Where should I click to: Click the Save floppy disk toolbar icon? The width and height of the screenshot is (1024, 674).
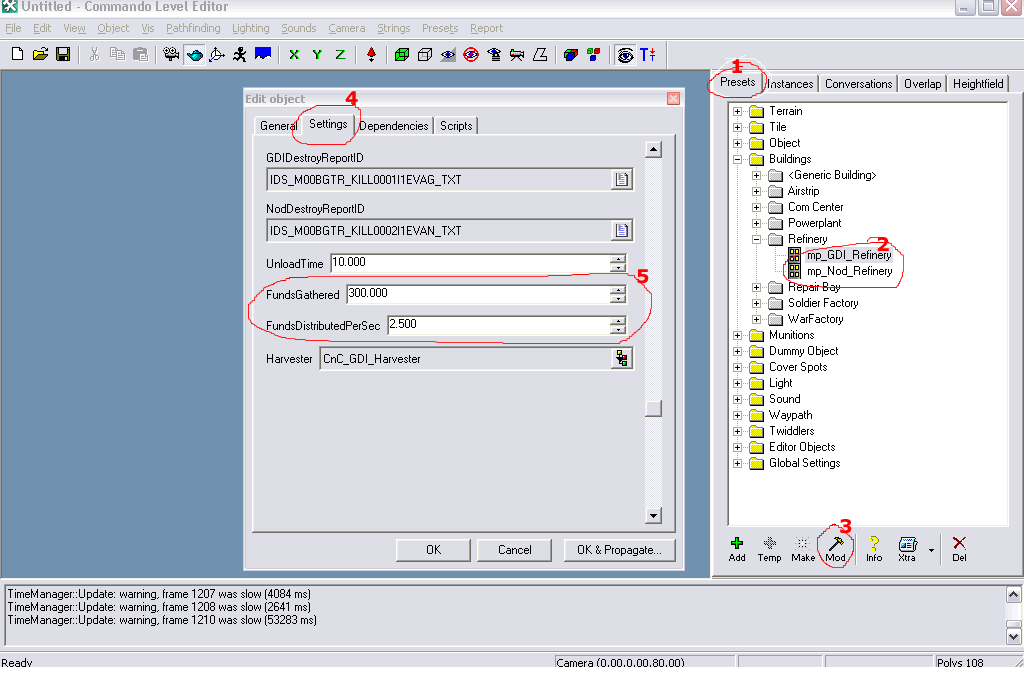pyautogui.click(x=62, y=54)
